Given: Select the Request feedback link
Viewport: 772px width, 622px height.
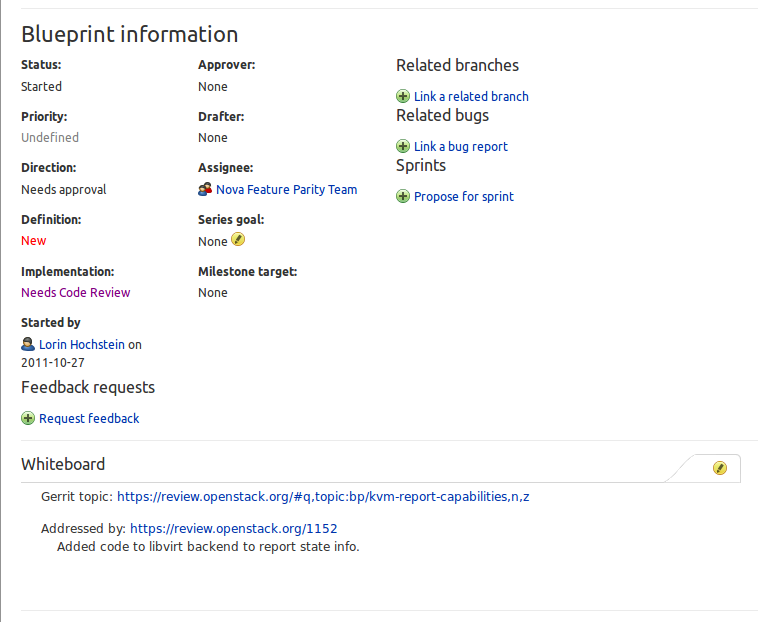Looking at the screenshot, I should tap(89, 419).
